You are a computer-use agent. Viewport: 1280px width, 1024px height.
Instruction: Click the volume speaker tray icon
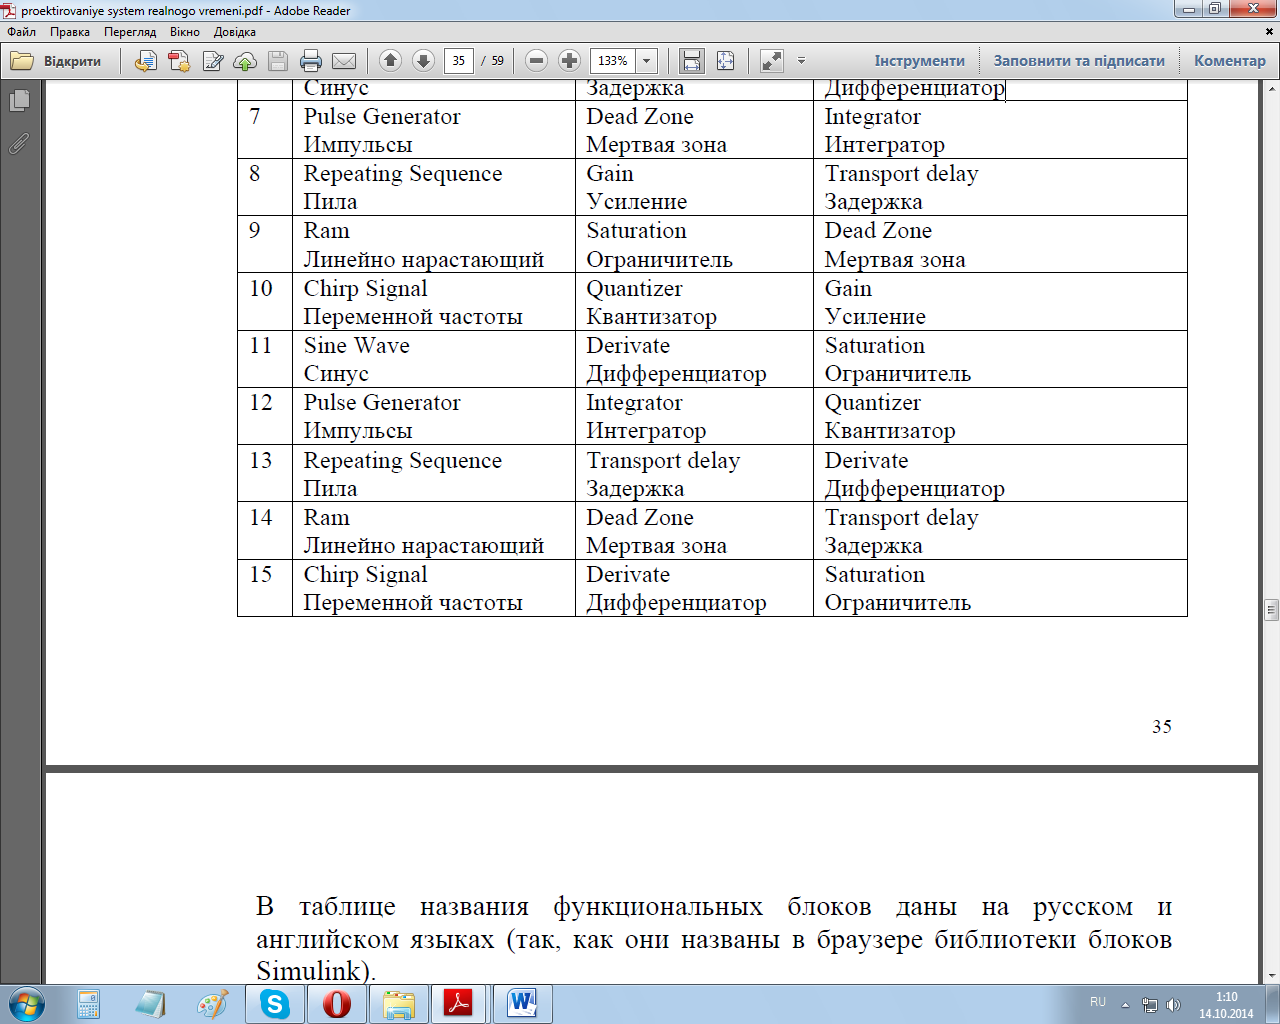pos(1174,1005)
